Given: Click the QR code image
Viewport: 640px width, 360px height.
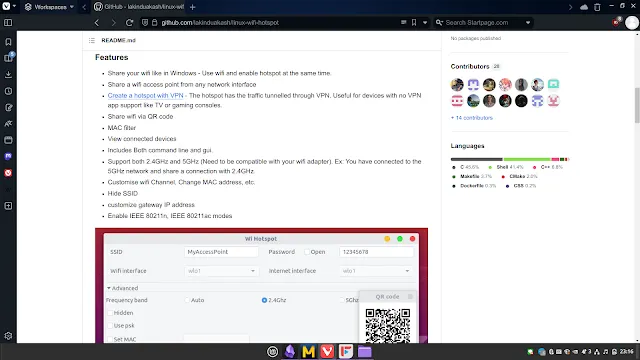Looking at the screenshot, I should [x=388, y=325].
